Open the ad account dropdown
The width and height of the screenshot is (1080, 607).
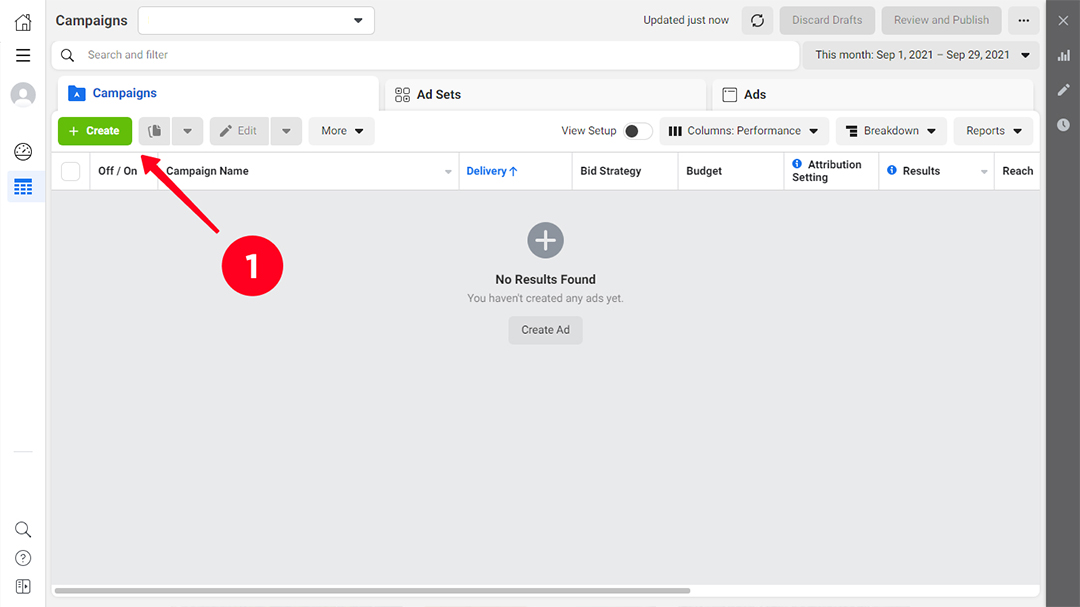[256, 21]
